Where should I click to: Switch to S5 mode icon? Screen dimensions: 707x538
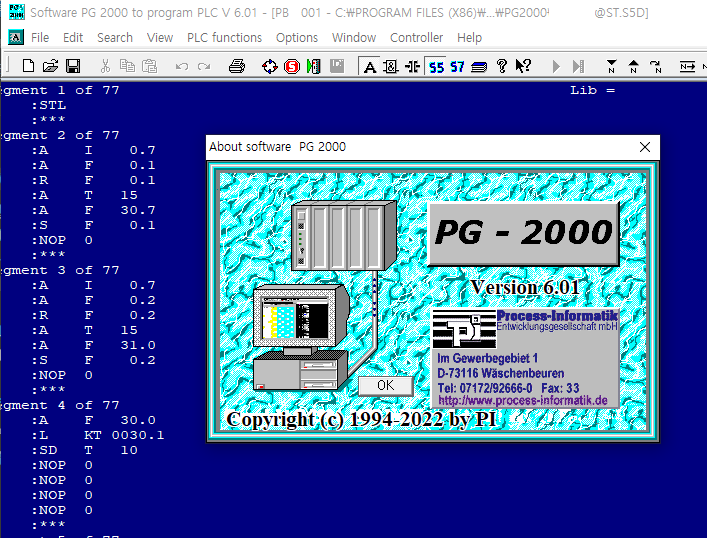coord(436,67)
